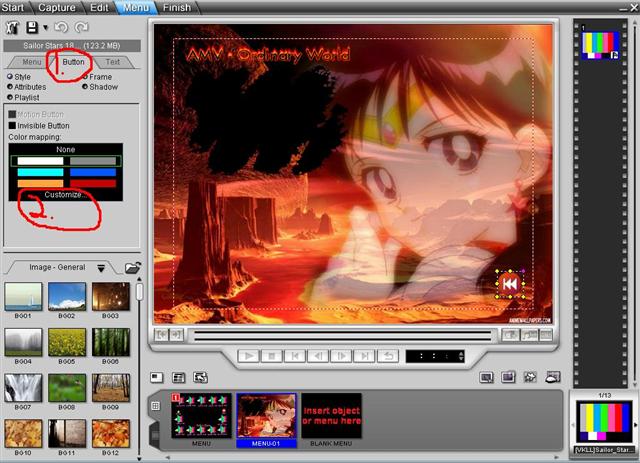The width and height of the screenshot is (640, 463).
Task: Click the white rectangle view icon below preview
Action: [x=157, y=378]
